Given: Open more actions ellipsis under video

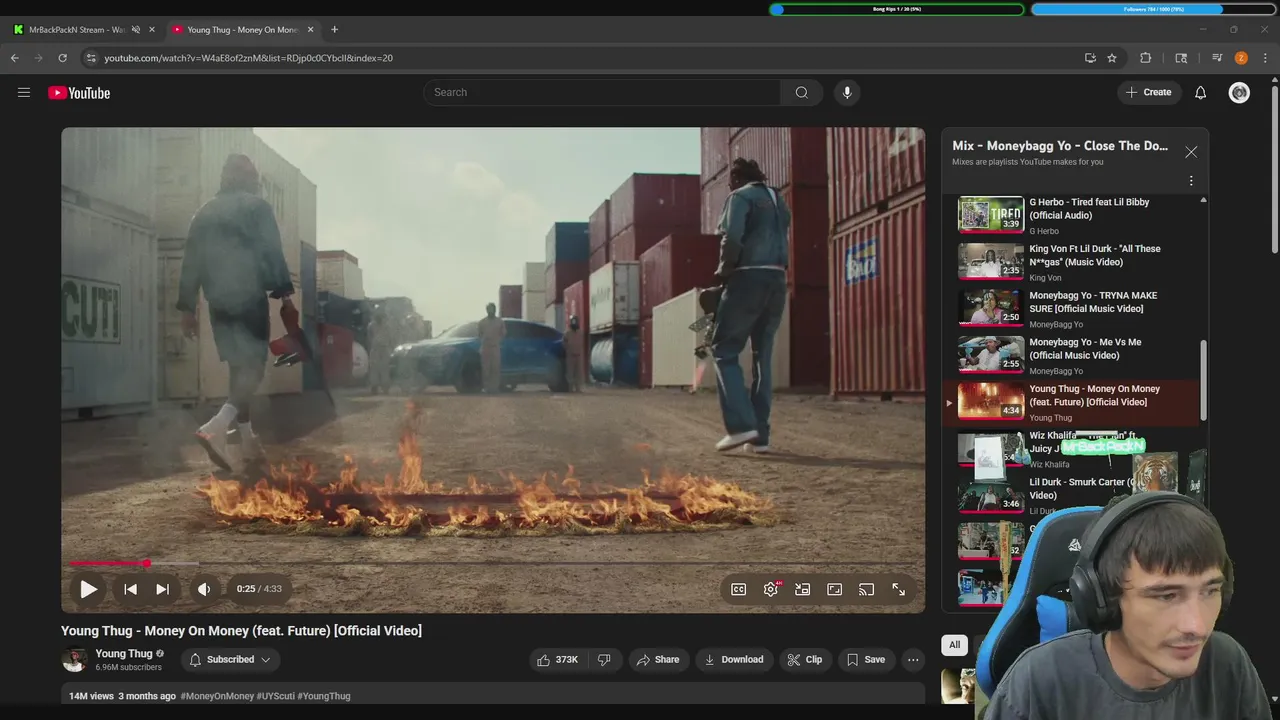Looking at the screenshot, I should [x=912, y=659].
